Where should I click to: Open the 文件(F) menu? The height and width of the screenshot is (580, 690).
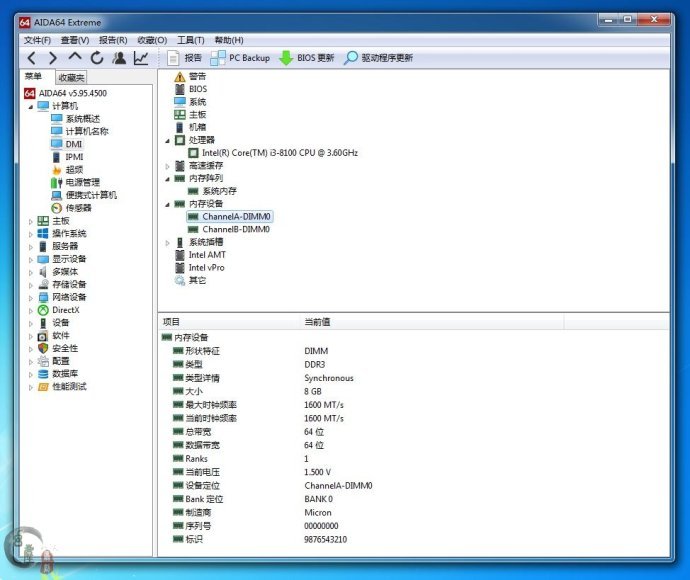(37, 40)
